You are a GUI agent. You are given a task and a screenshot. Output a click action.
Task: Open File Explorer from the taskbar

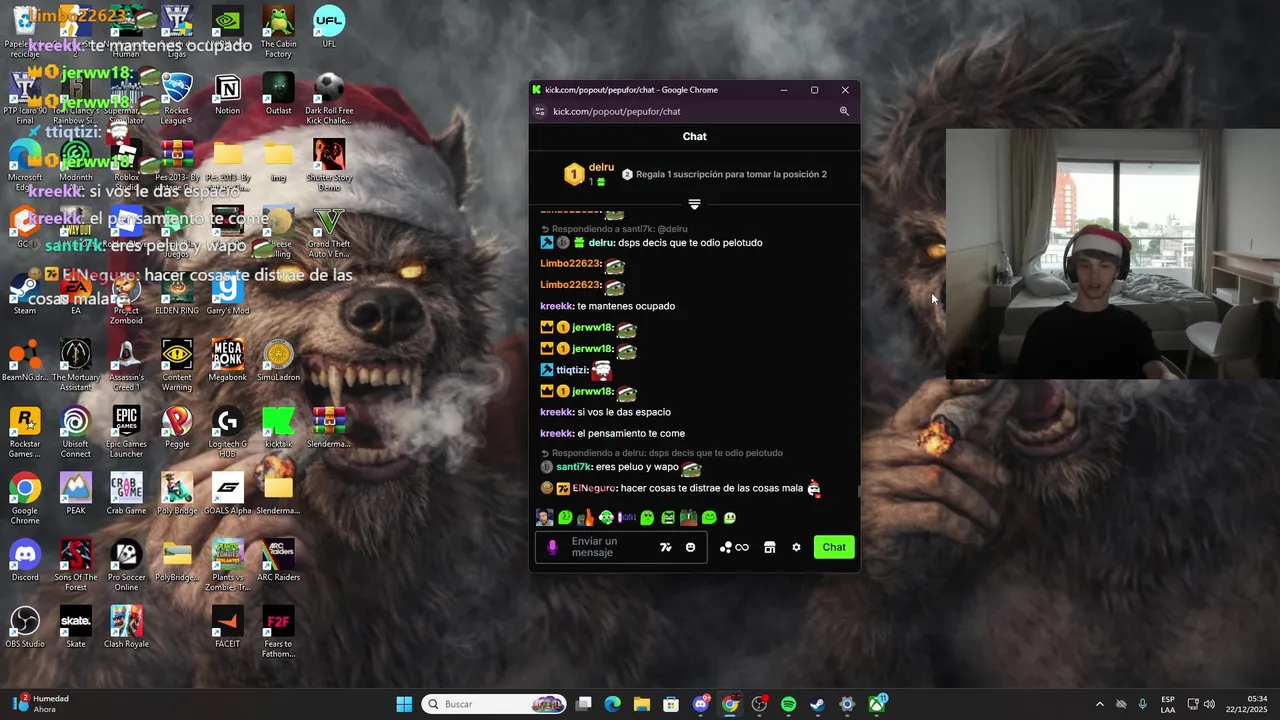click(642, 704)
